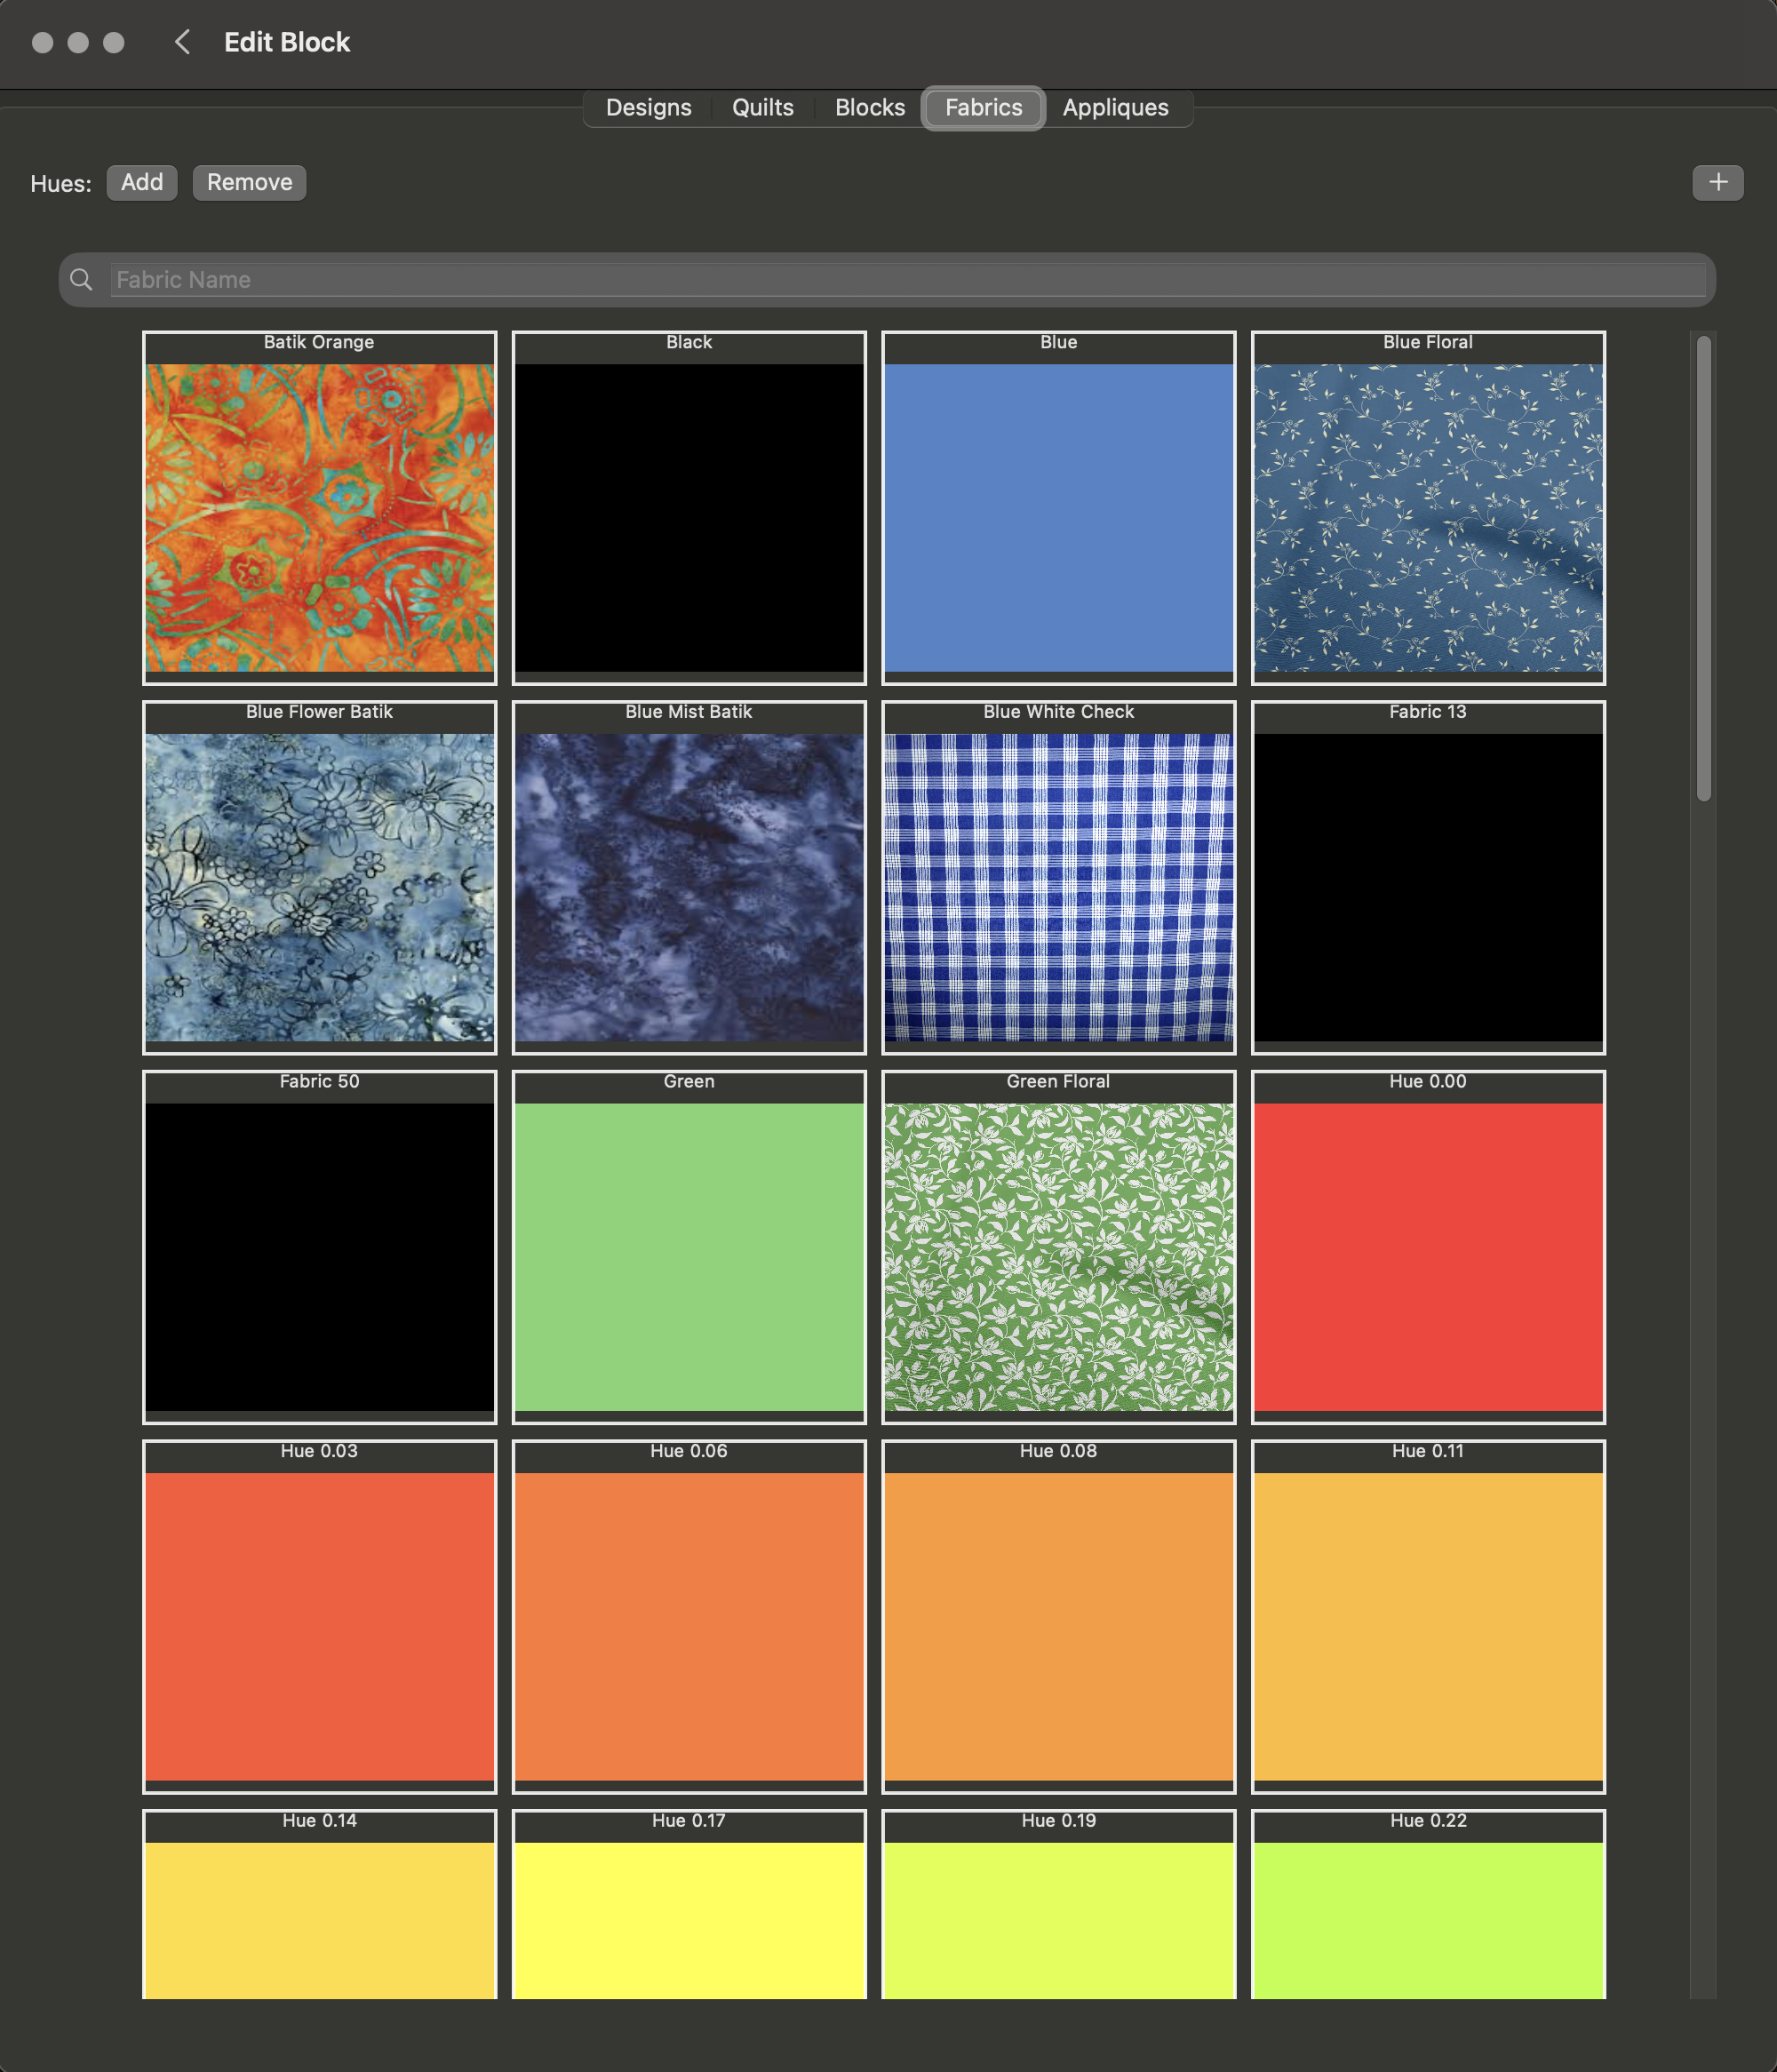Click the plus button to add fabric
This screenshot has width=1777, height=2072.
point(1717,182)
